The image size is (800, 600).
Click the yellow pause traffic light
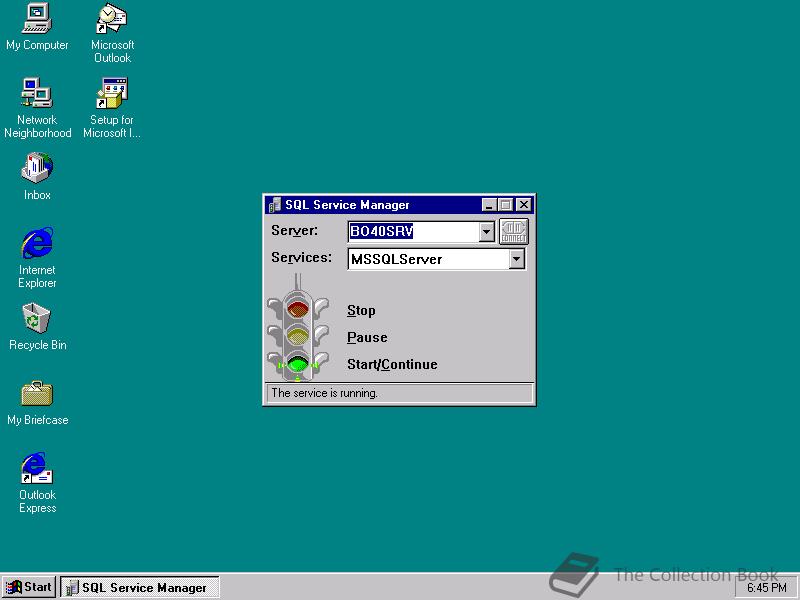coord(297,336)
